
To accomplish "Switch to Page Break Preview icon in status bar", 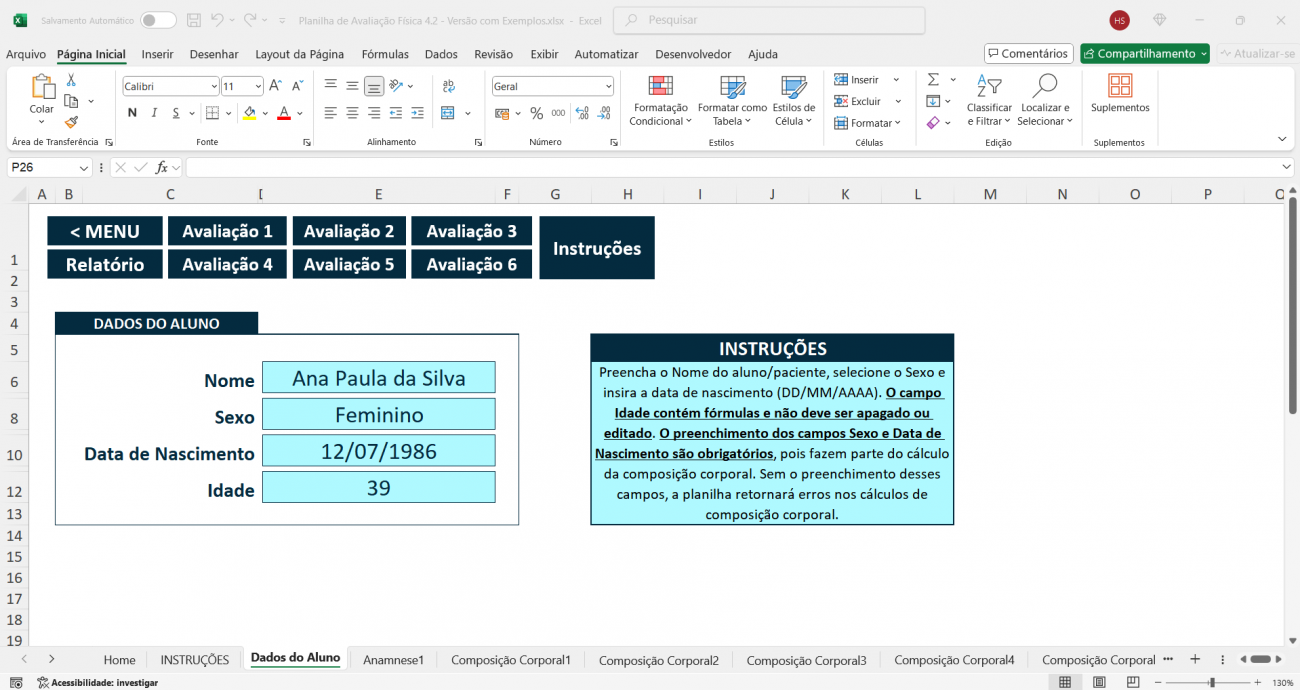I will (1134, 682).
